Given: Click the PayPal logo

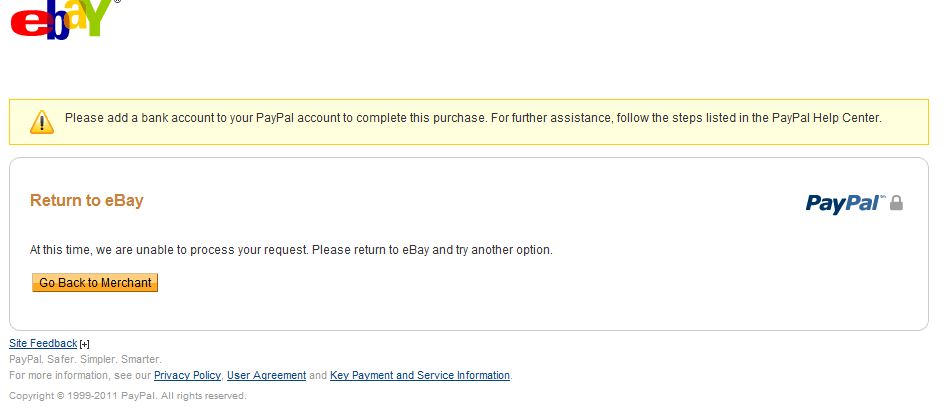Looking at the screenshot, I should pyautogui.click(x=842, y=204).
